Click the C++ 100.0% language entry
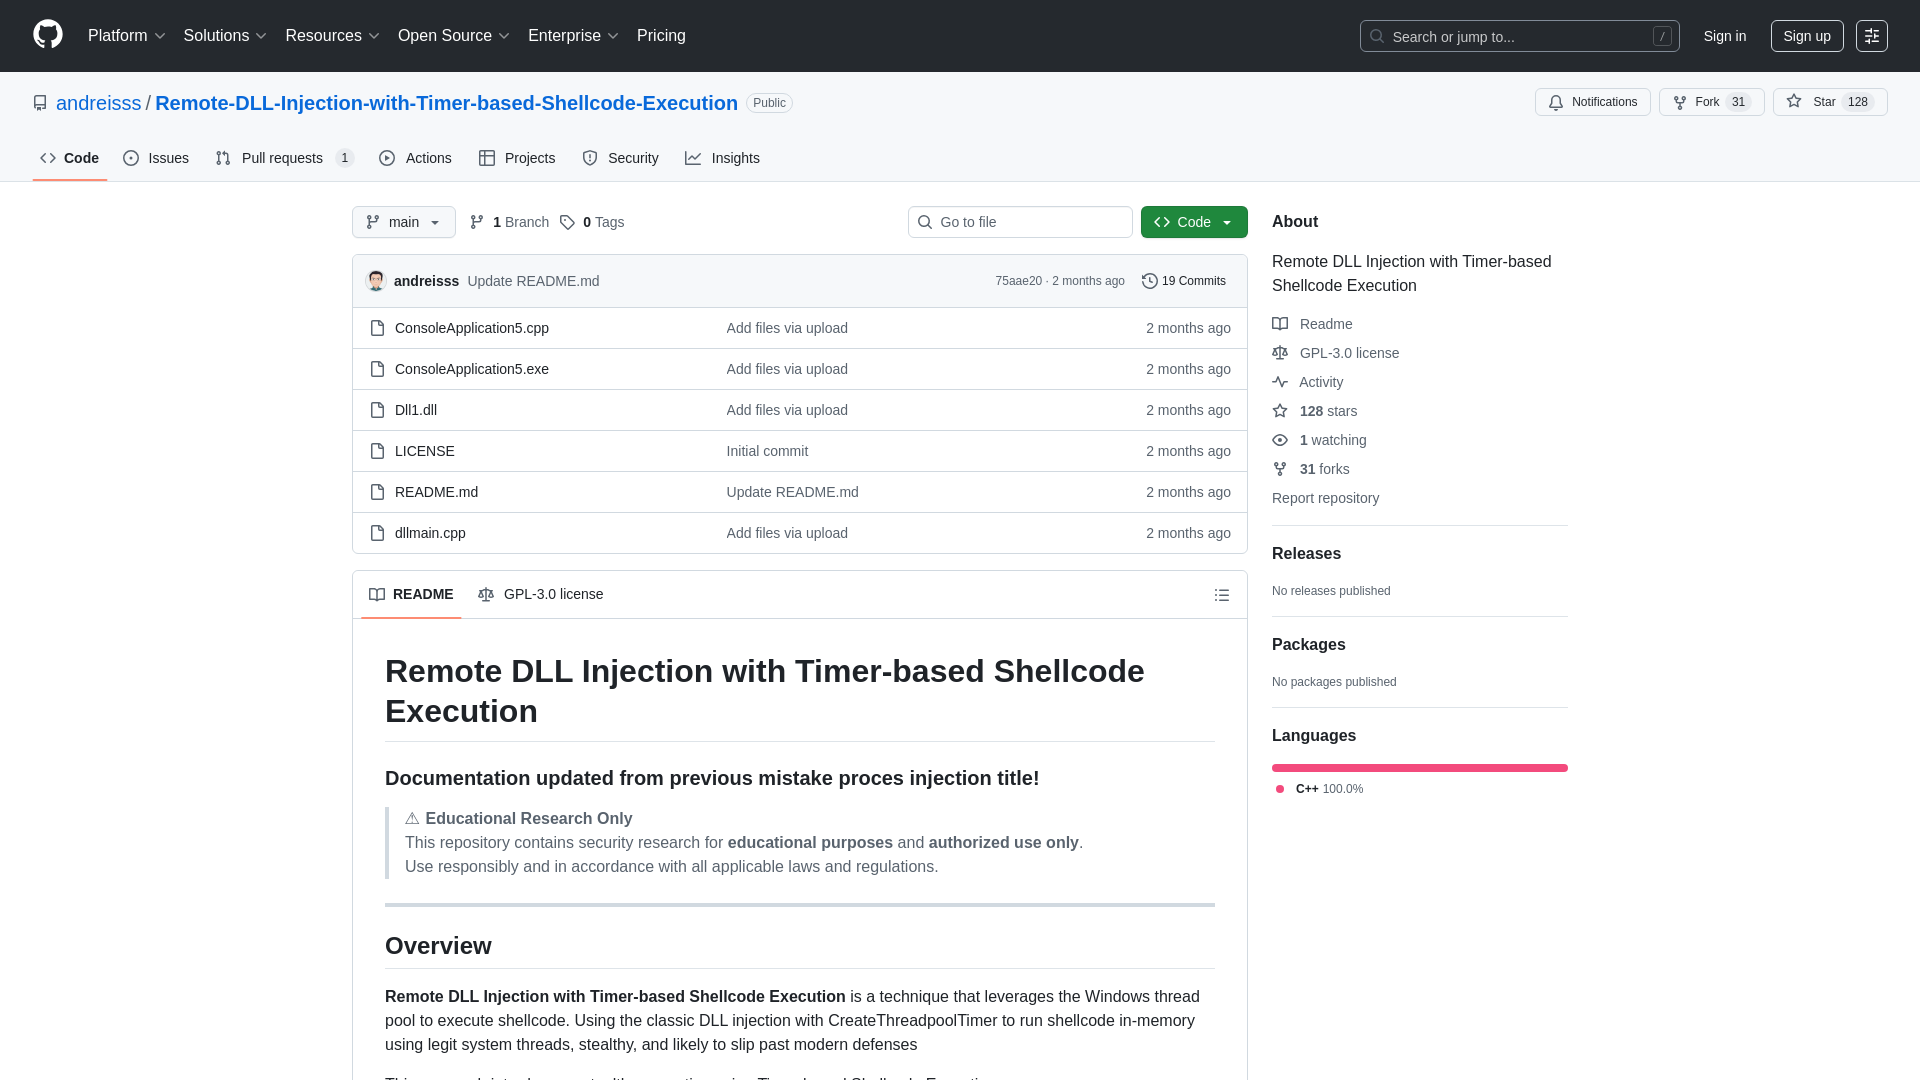The height and width of the screenshot is (1080, 1920). point(1320,789)
